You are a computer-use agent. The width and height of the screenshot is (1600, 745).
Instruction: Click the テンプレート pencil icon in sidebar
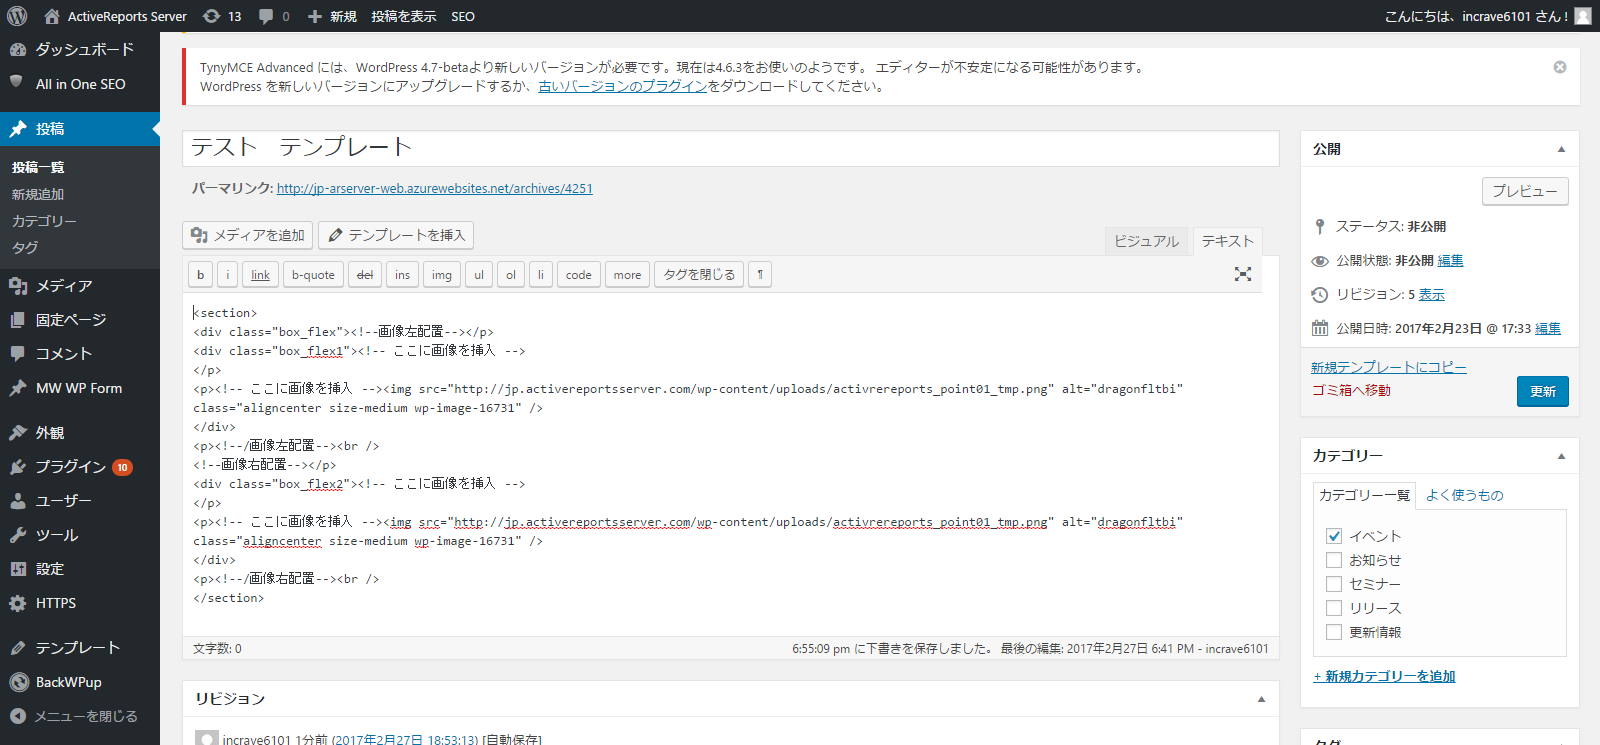18,648
